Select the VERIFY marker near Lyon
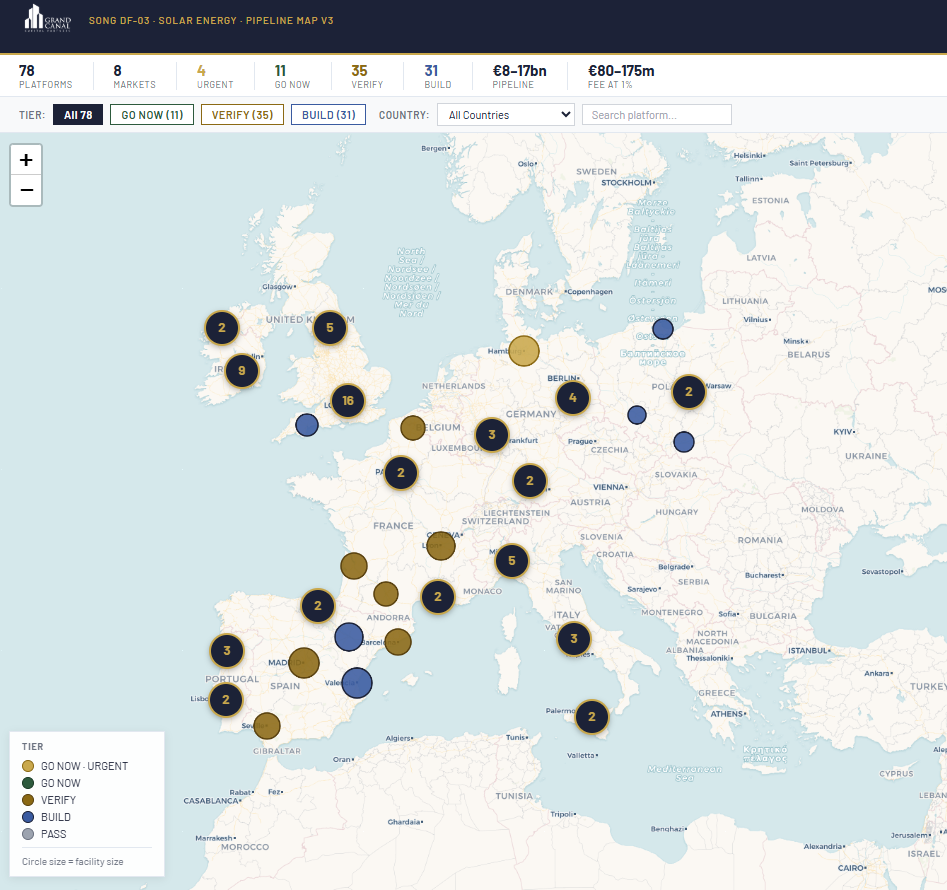This screenshot has height=890, width=947. tap(441, 546)
